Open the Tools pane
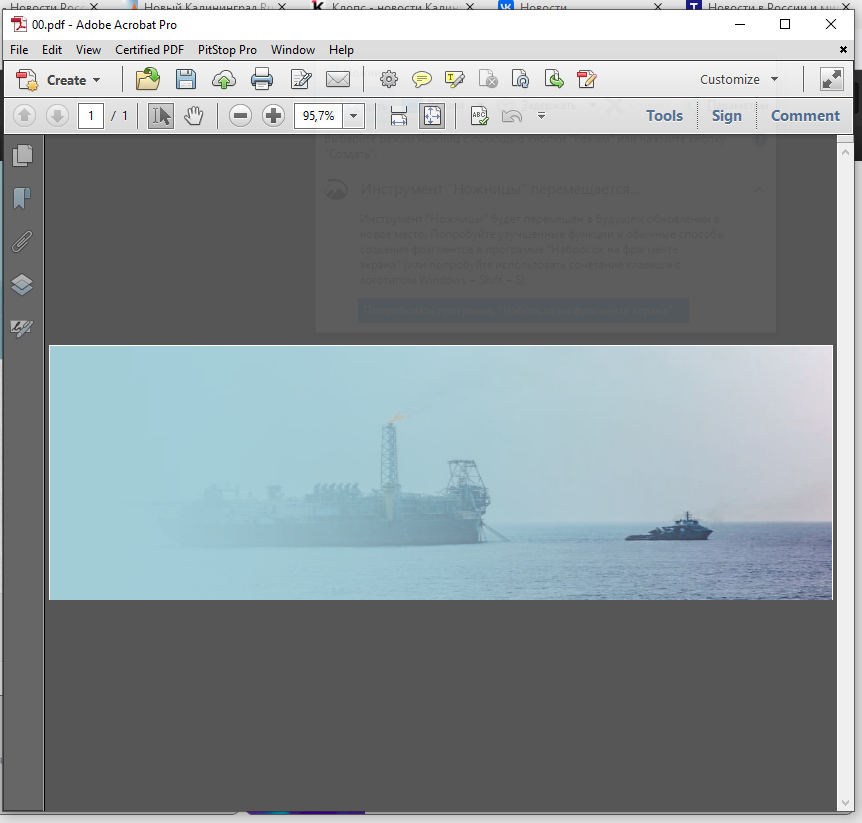Viewport: 862px width, 823px height. (x=664, y=116)
